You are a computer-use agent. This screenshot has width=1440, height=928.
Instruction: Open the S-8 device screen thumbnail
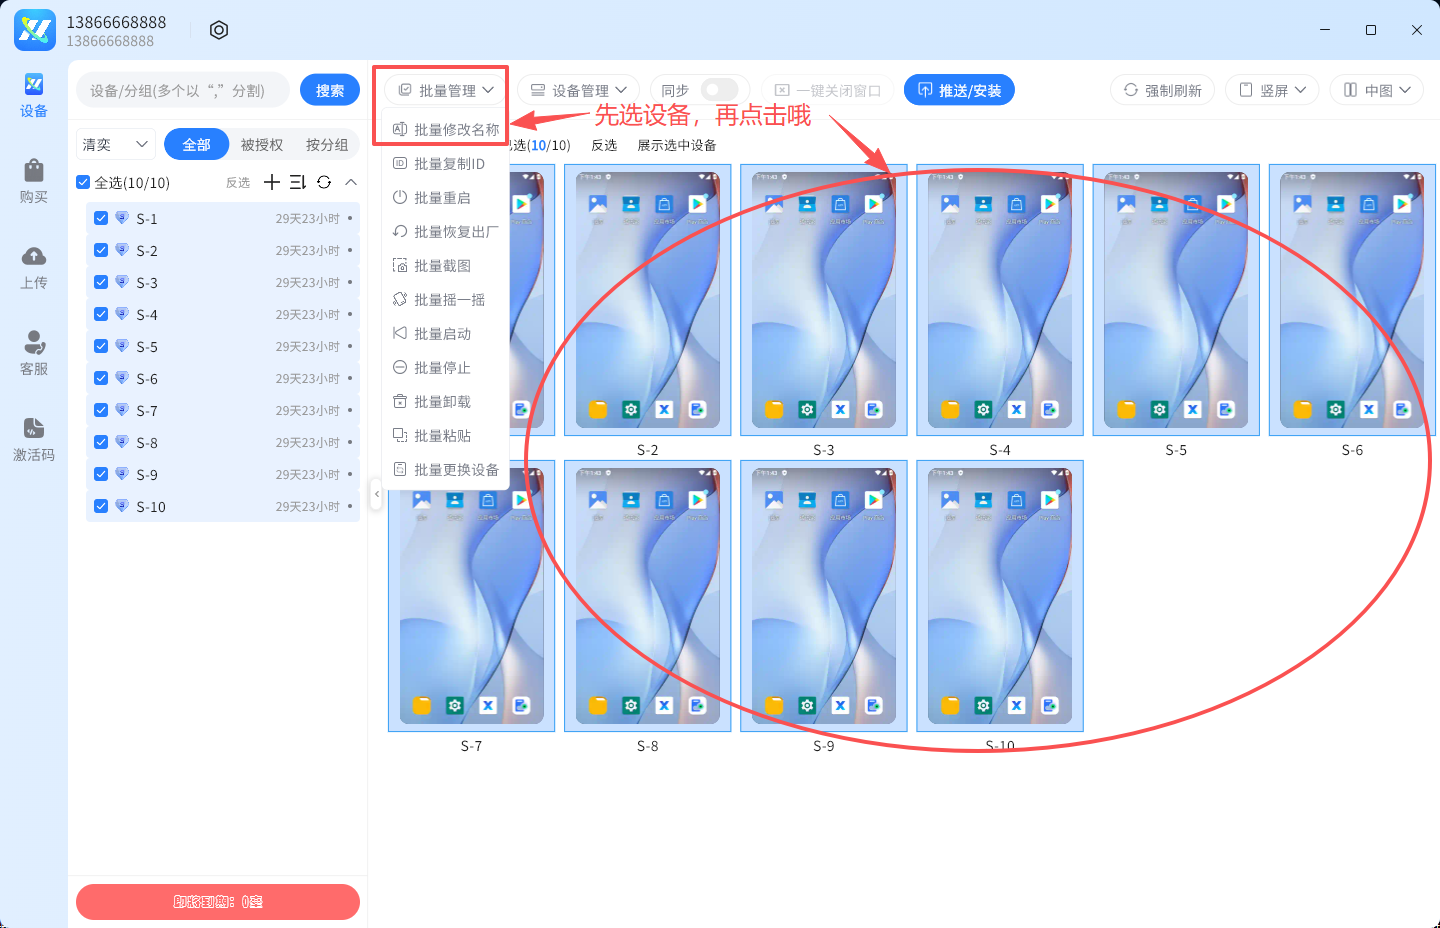coord(648,596)
